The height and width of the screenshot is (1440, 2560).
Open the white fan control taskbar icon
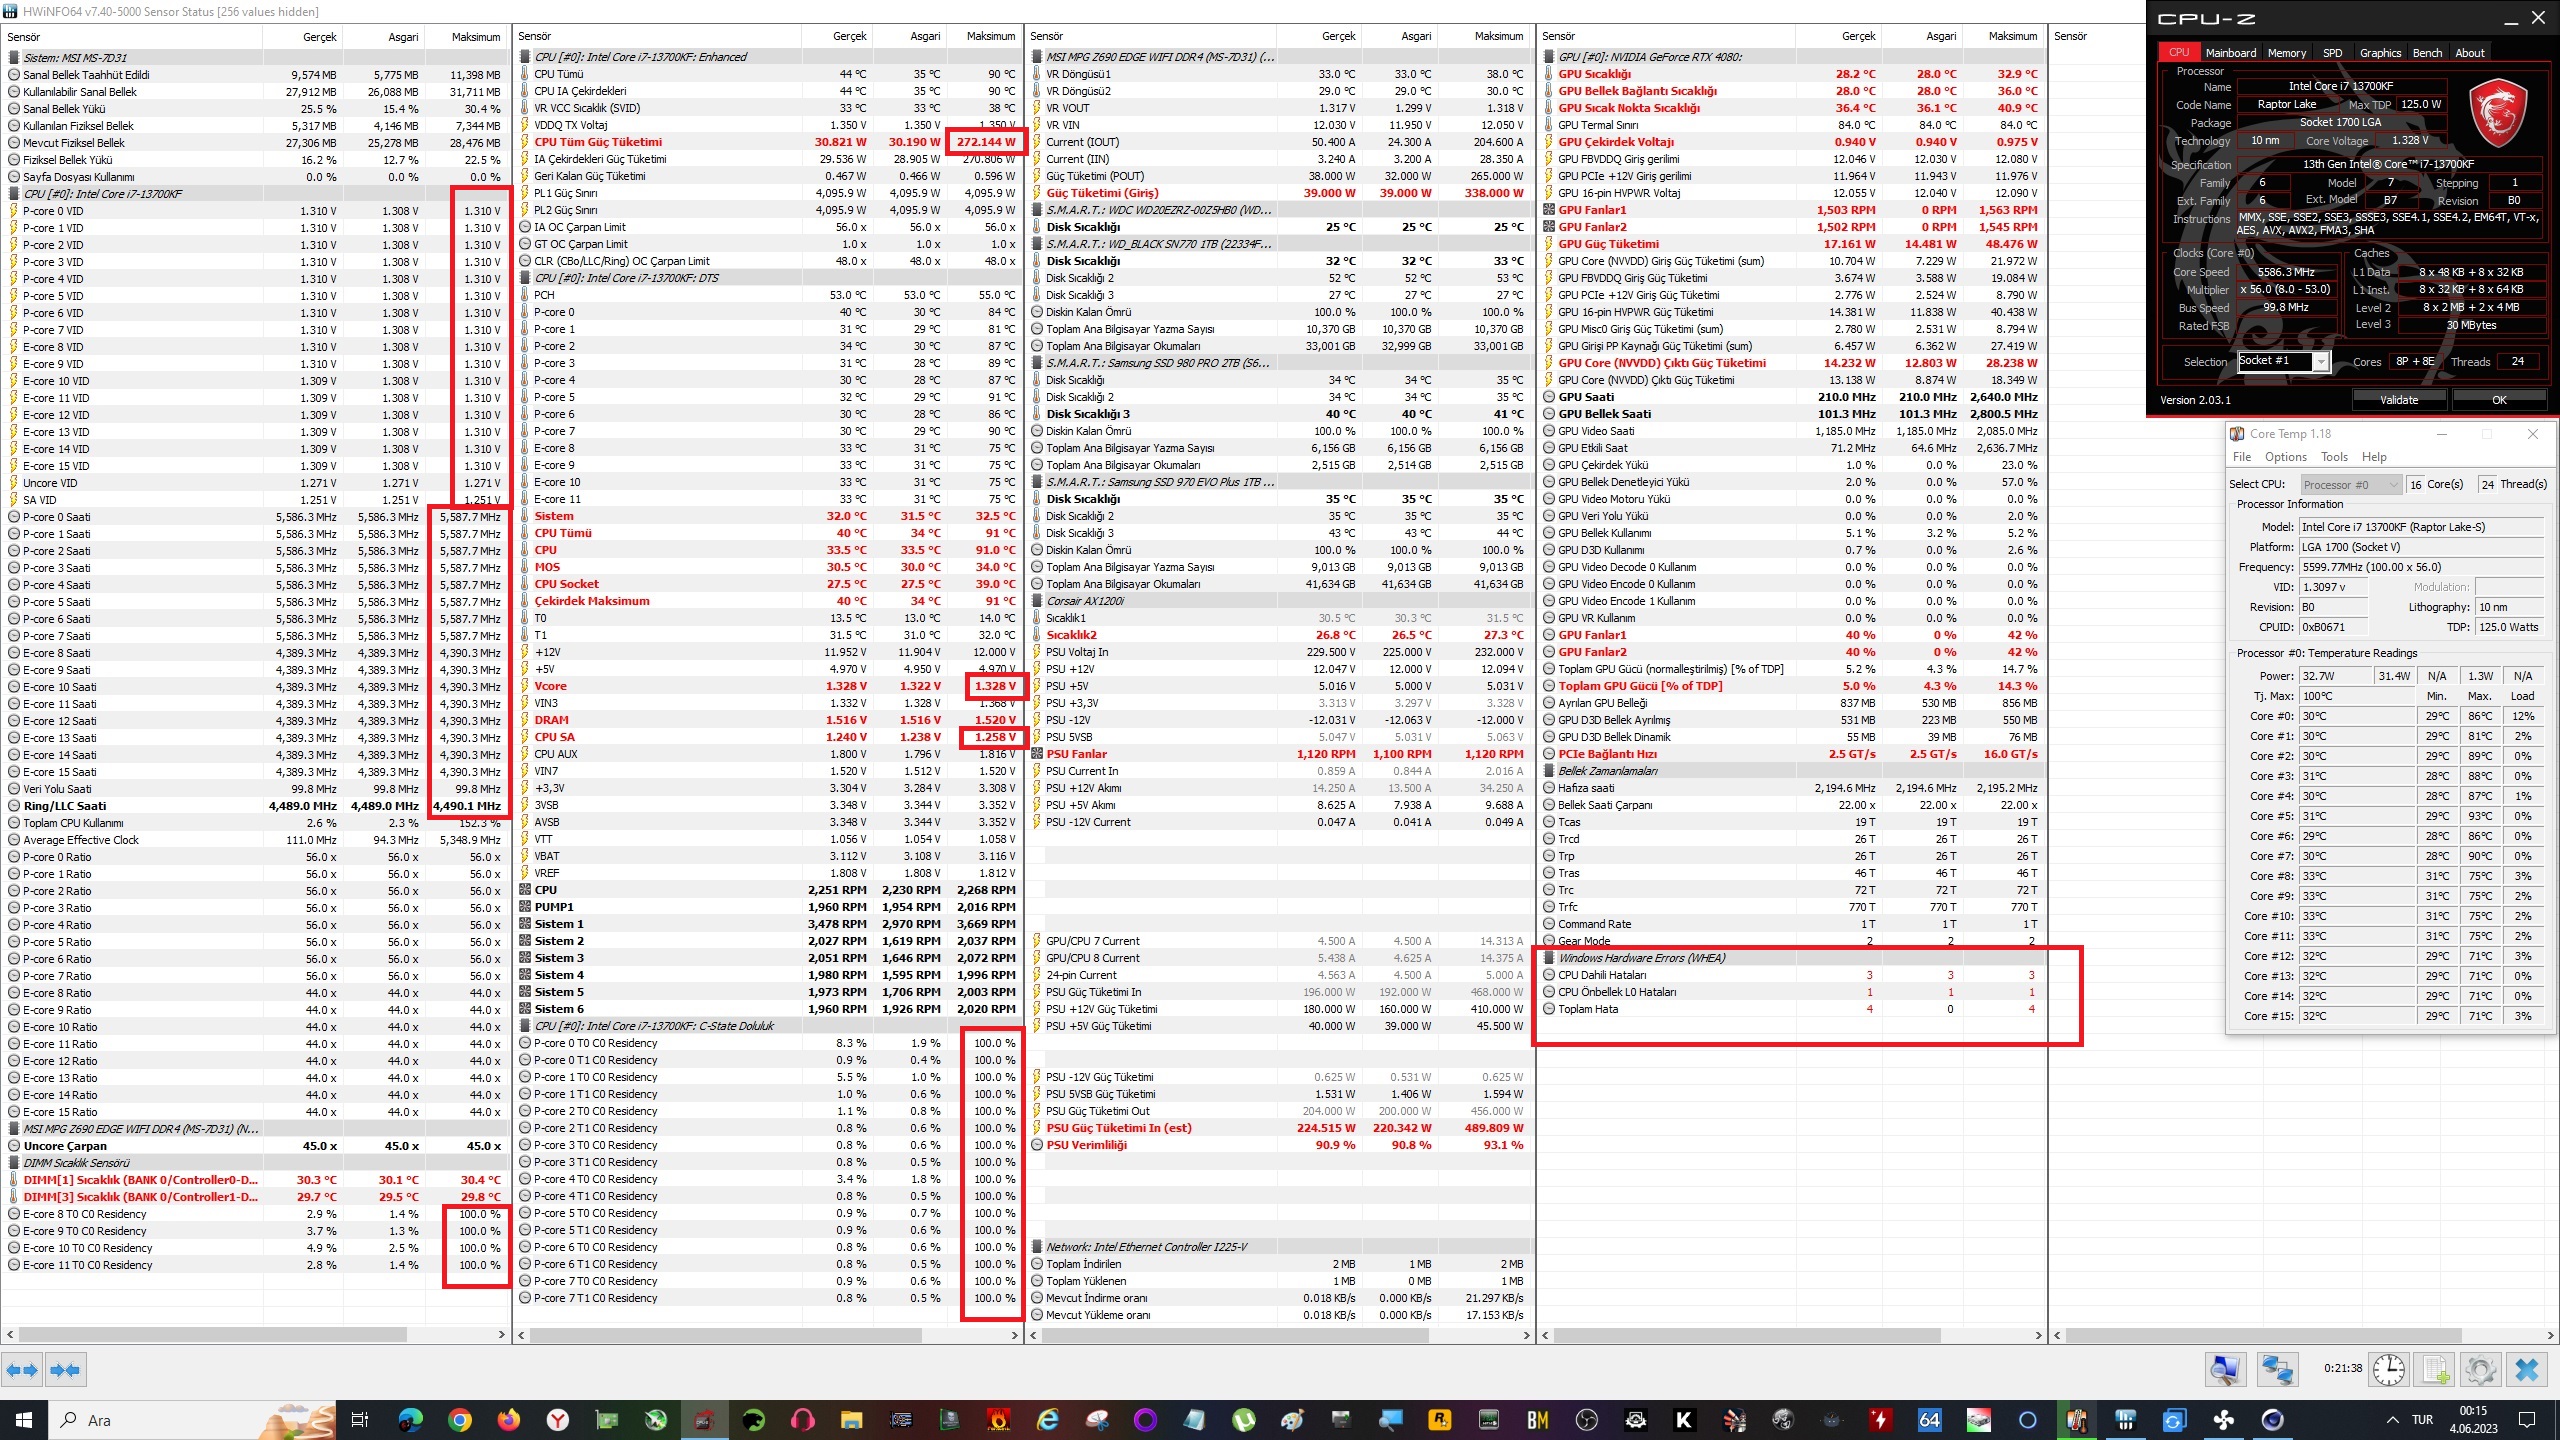point(2223,1420)
